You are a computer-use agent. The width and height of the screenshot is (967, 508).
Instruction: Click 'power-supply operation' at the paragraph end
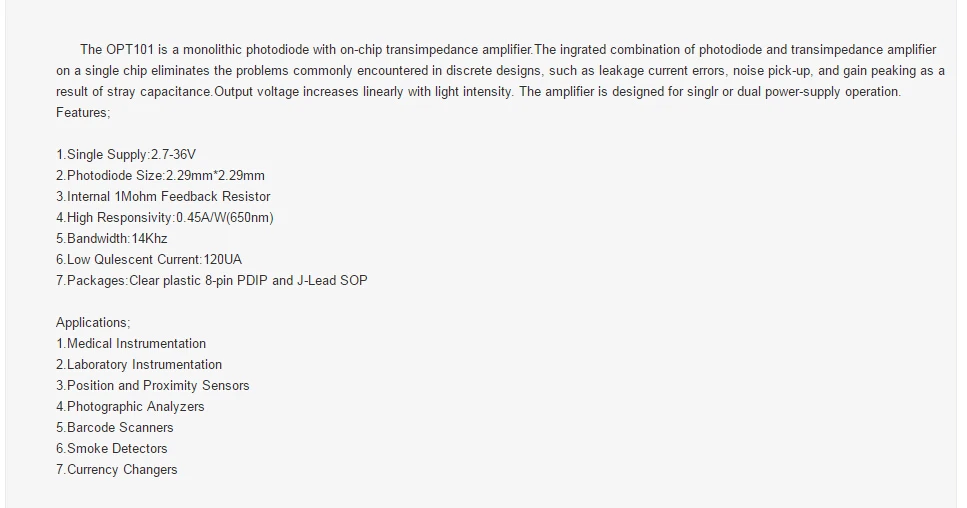point(833,92)
